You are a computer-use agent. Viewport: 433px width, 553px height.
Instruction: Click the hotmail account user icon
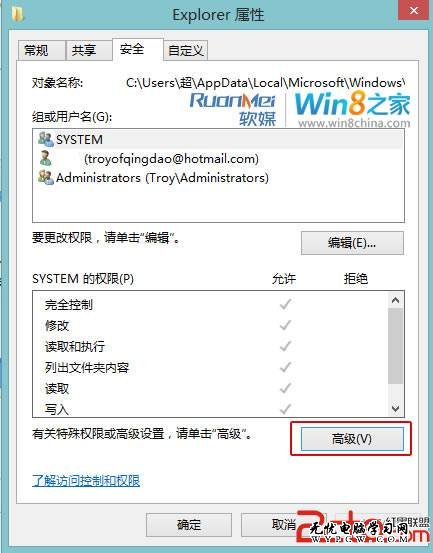point(45,158)
